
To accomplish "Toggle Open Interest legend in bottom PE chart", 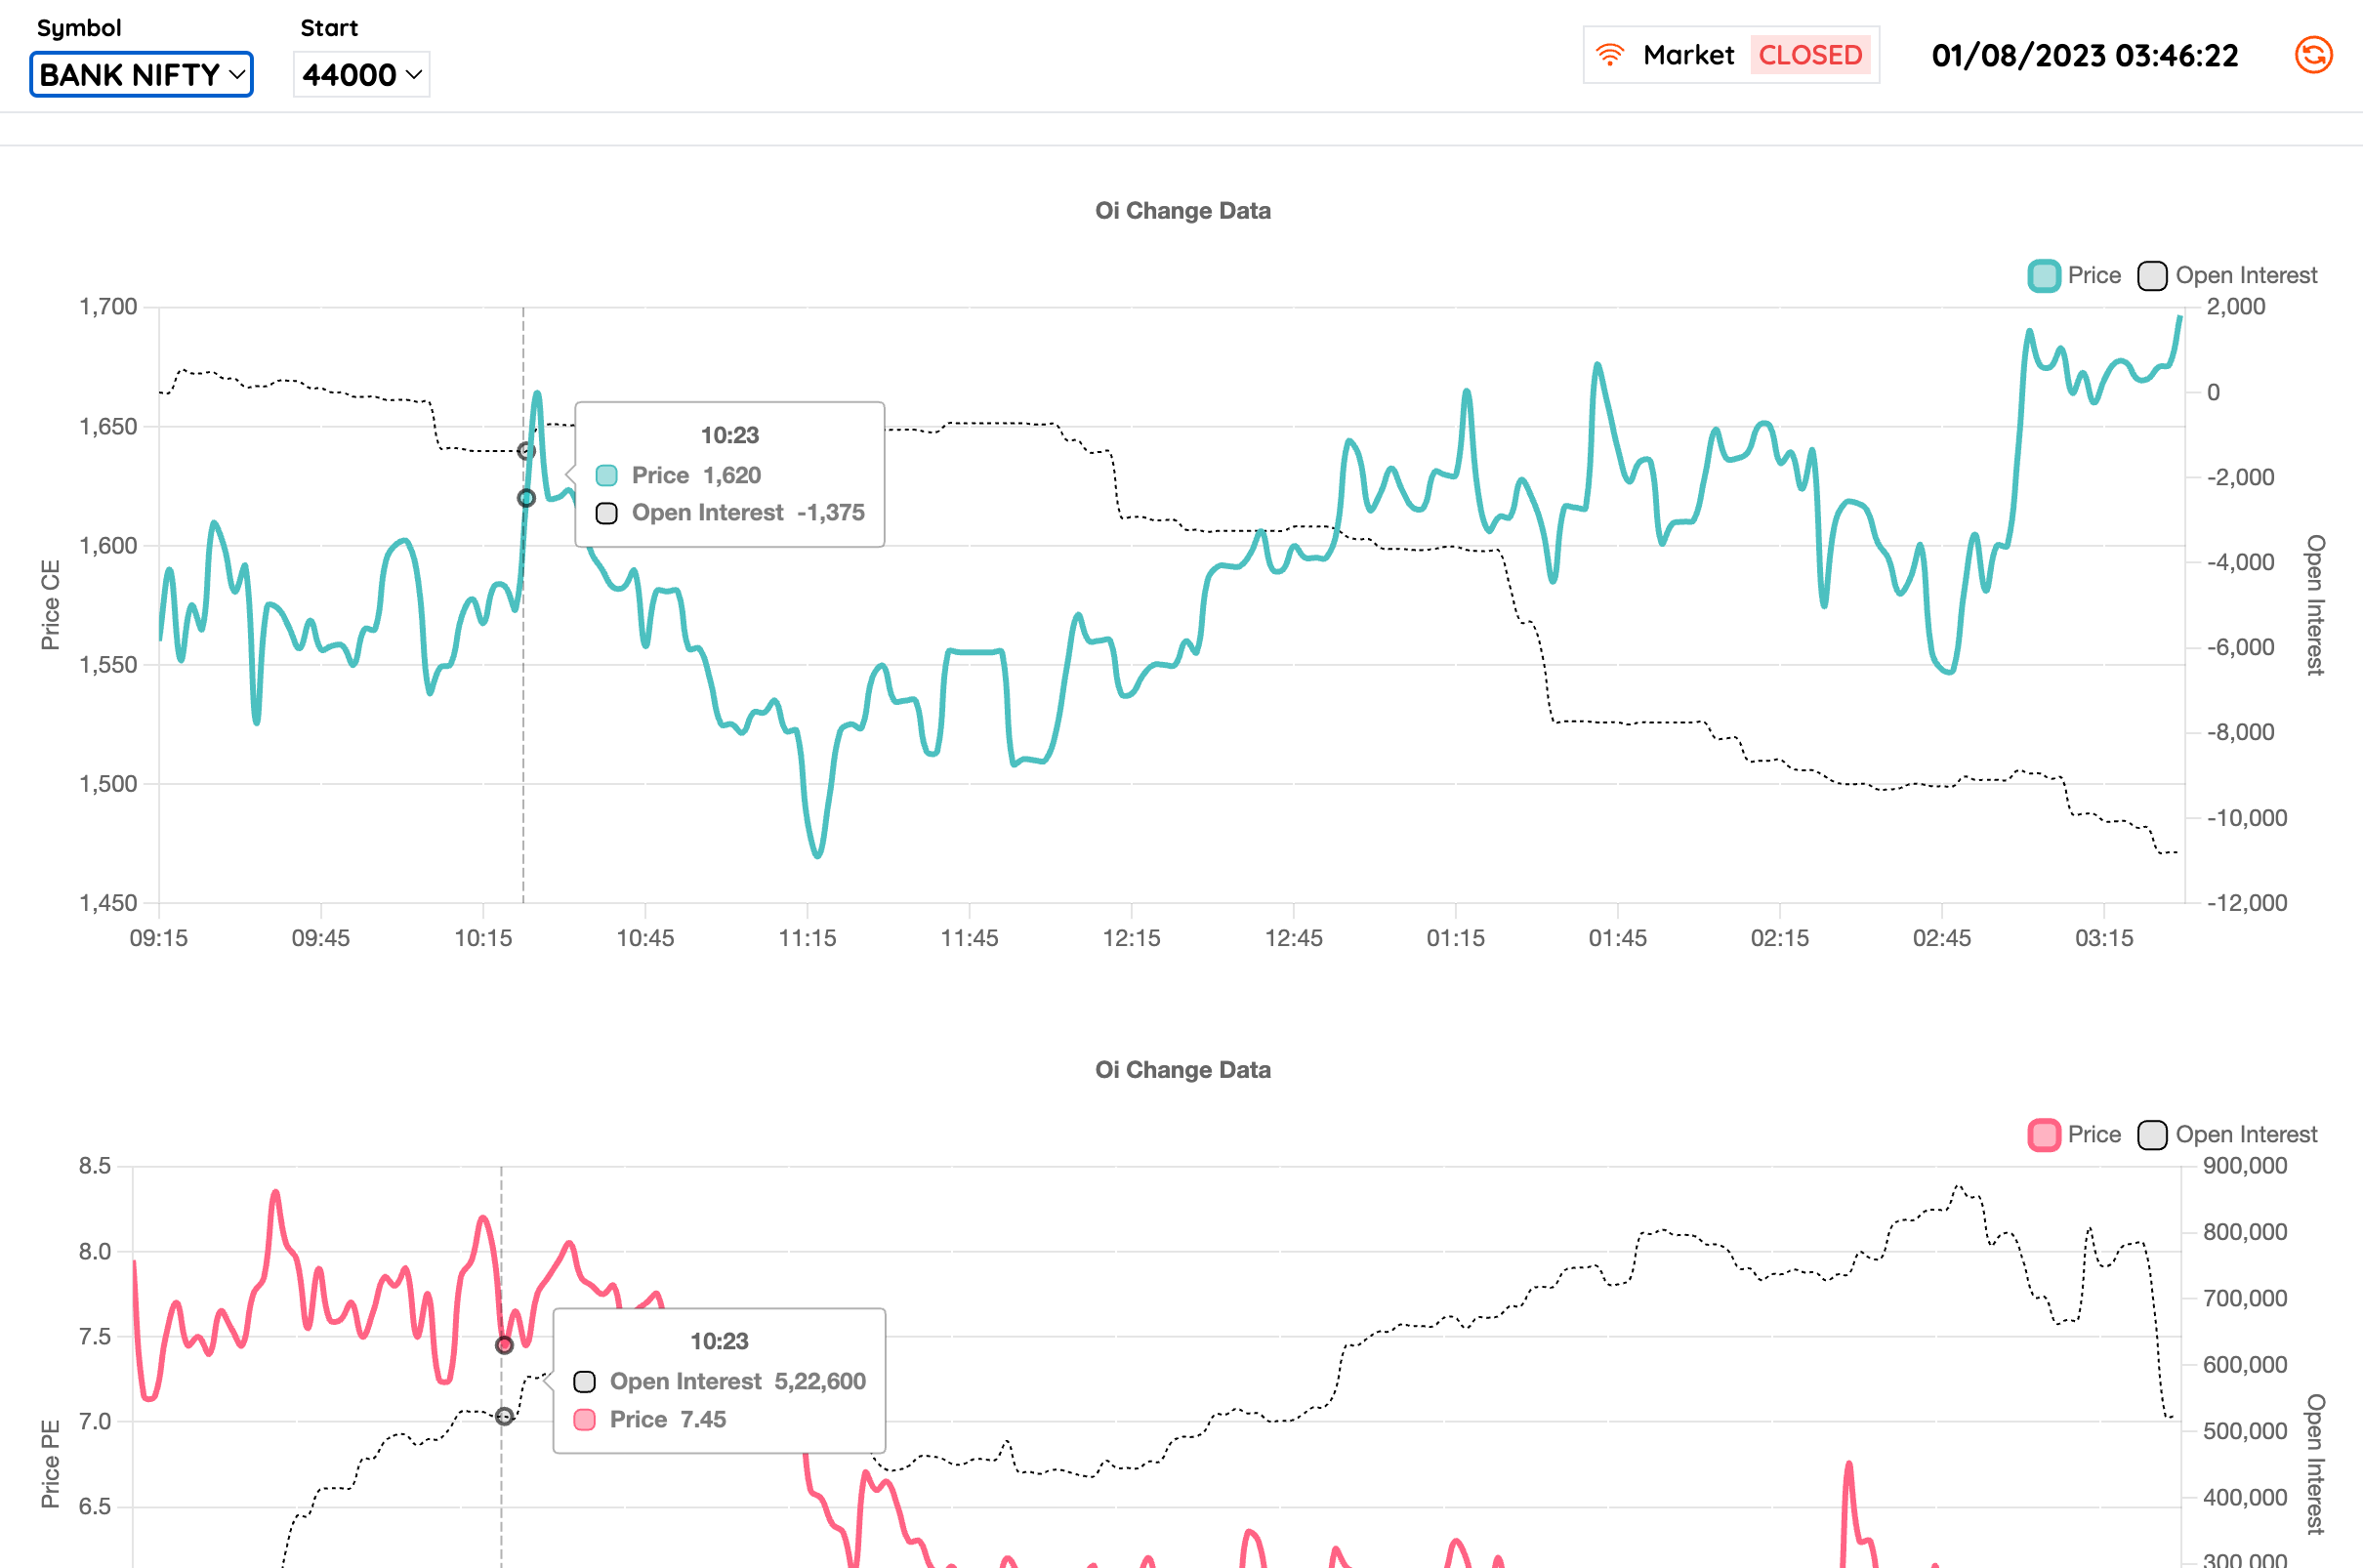I will [2227, 1135].
